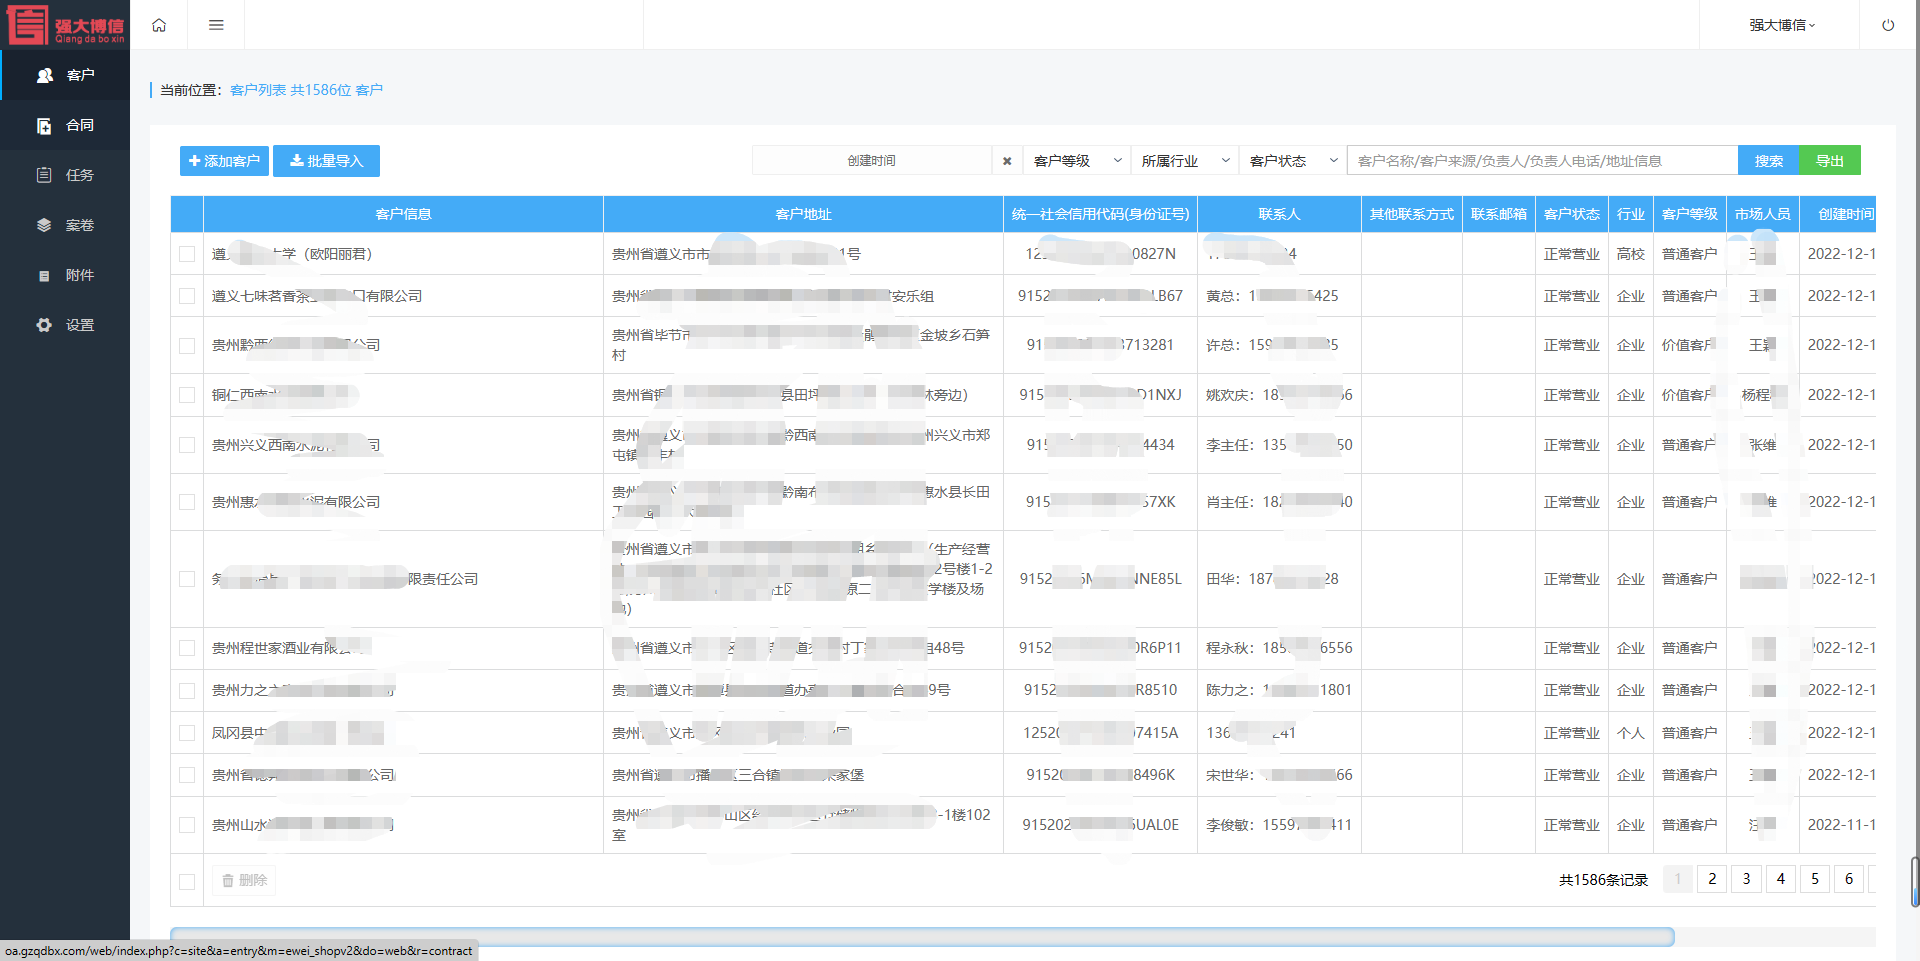Click the 客户列表 breadcrumb link
This screenshot has height=961, width=1920.
pos(258,90)
